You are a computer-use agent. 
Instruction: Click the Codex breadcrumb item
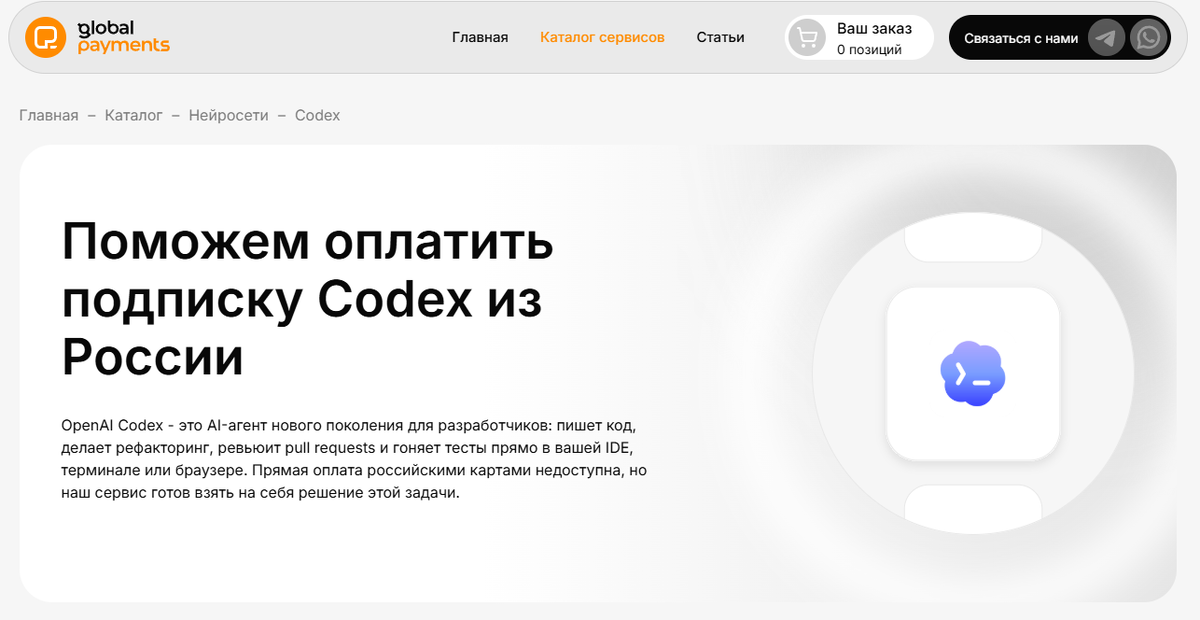[318, 115]
